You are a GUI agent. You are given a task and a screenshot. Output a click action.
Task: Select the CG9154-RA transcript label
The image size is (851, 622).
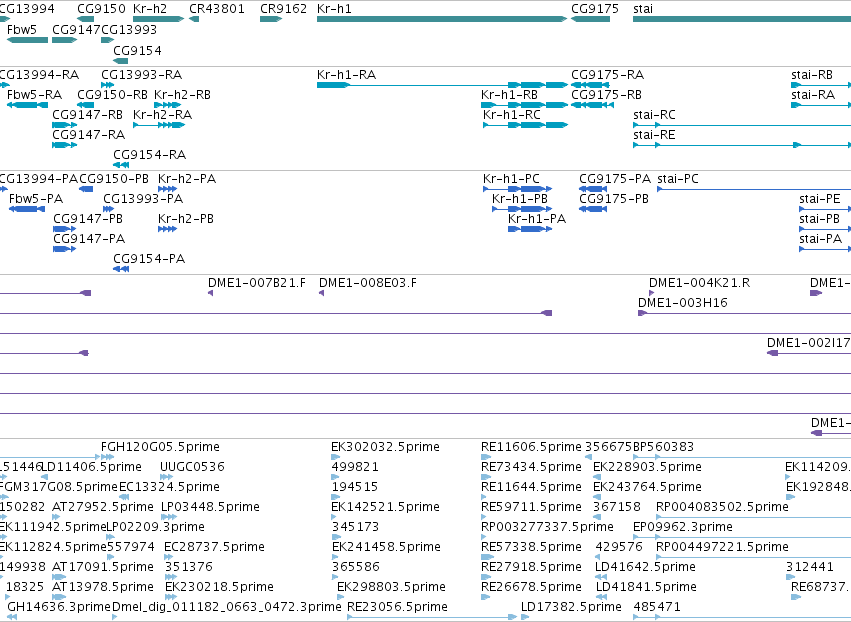point(149,155)
